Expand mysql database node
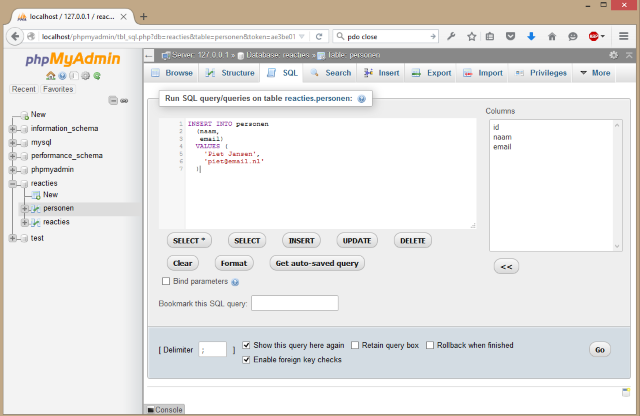Screen dimensions: 640x416 pos(12,143)
